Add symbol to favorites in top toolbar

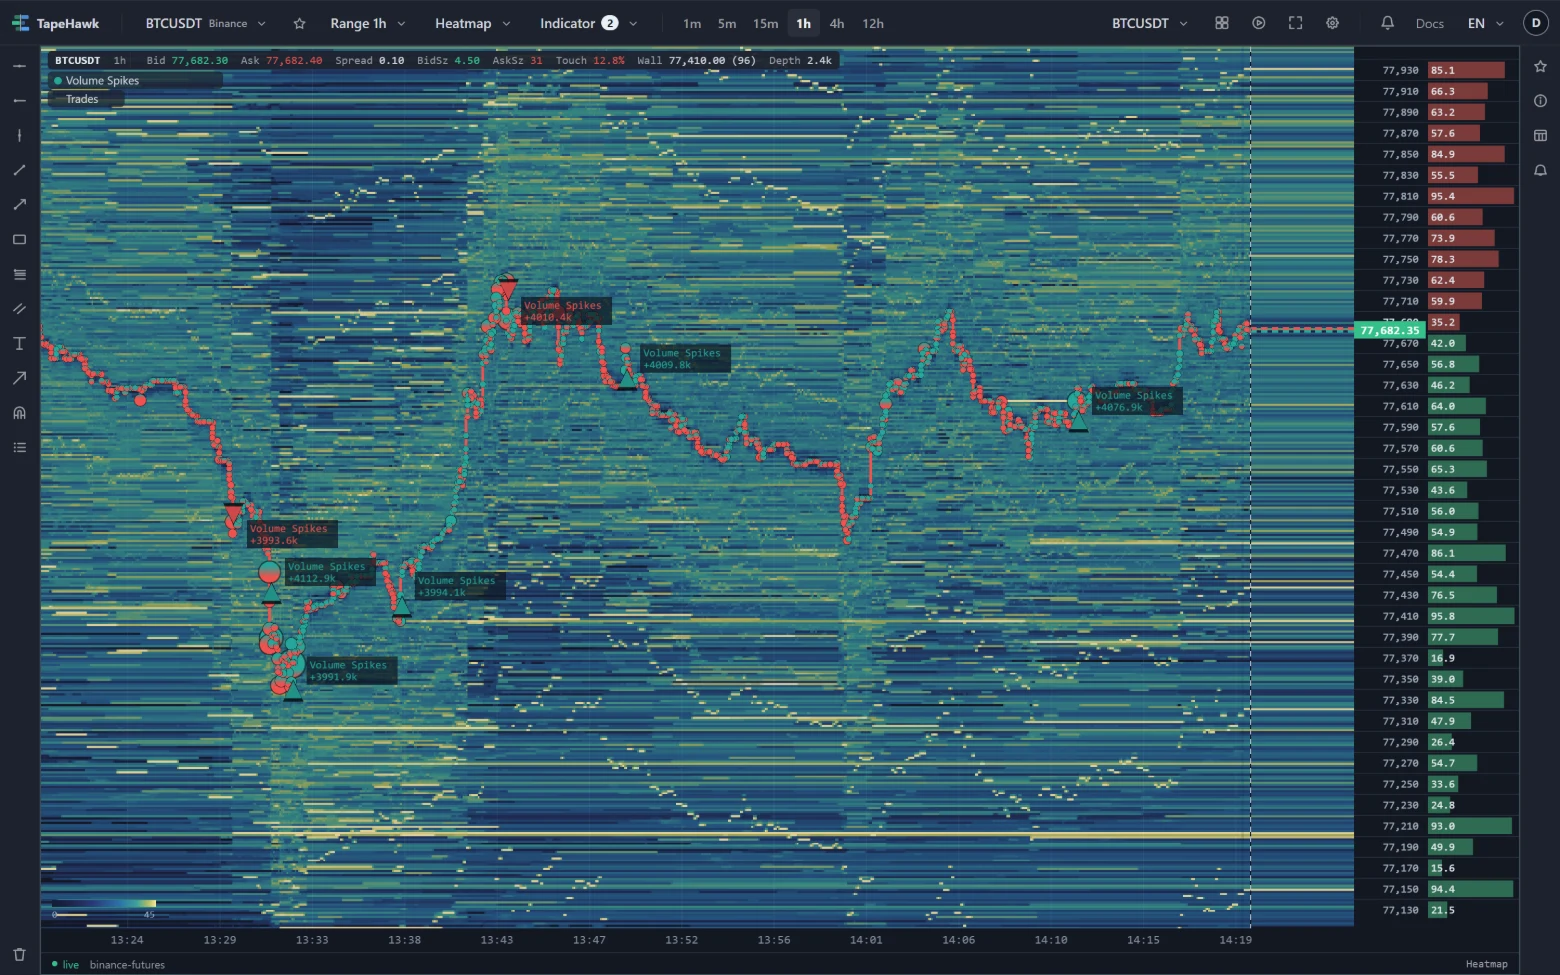299,23
